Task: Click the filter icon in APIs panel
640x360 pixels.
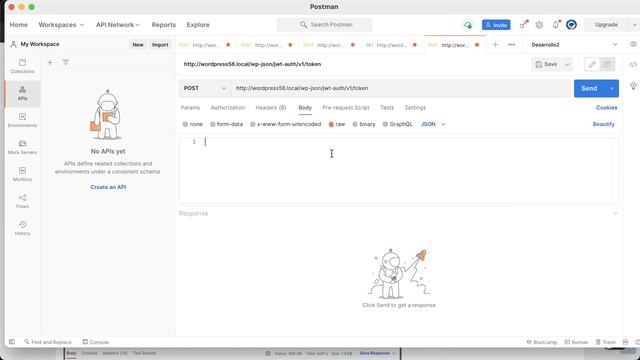Action: [x=65, y=62]
